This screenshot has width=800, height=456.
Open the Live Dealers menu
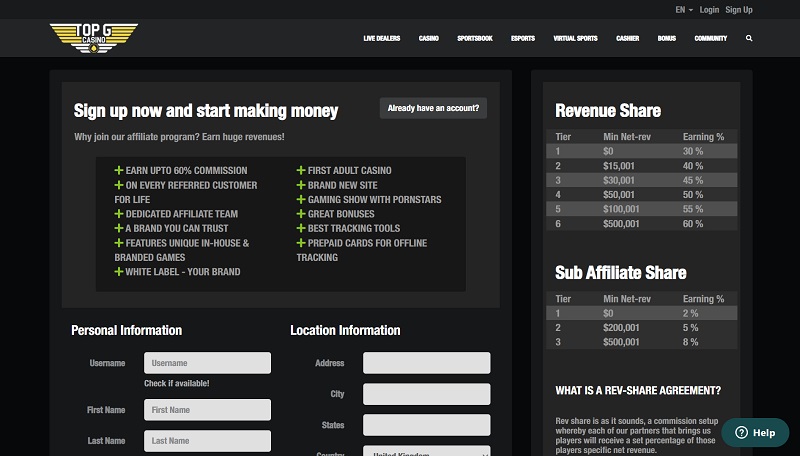pyautogui.click(x=382, y=38)
